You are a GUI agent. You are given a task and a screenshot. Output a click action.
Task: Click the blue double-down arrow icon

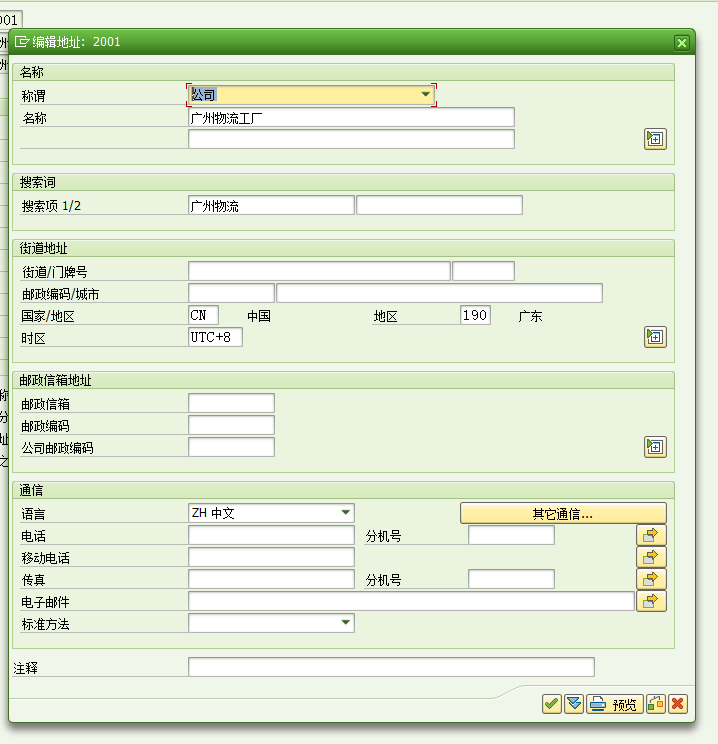point(573,704)
